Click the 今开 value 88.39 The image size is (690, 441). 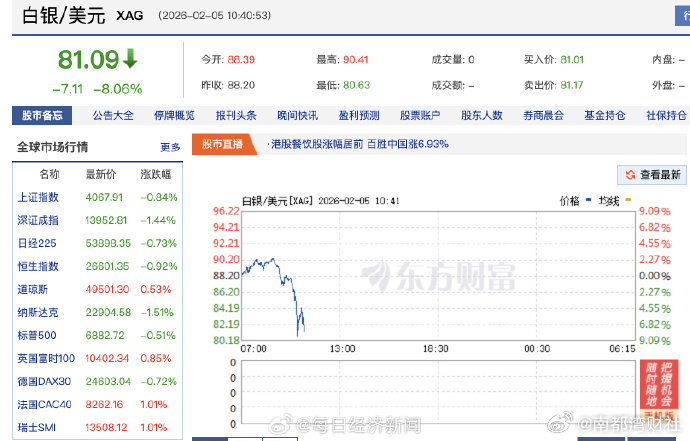point(241,59)
